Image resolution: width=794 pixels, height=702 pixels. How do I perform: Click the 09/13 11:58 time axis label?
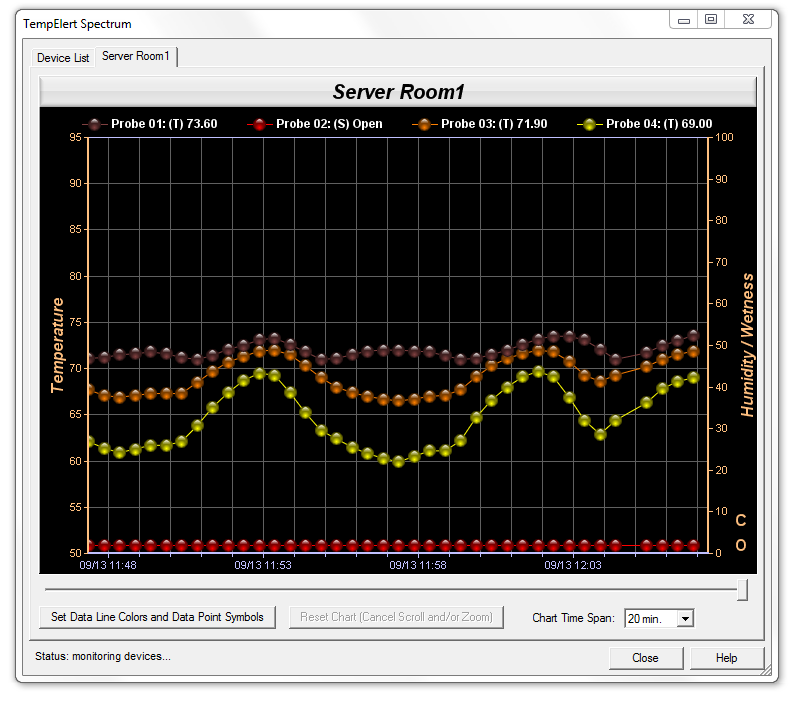(x=418, y=565)
